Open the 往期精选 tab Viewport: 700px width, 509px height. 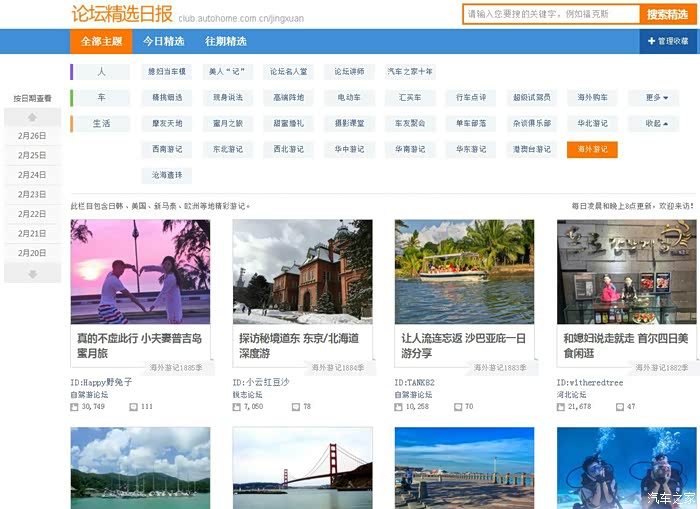225,41
